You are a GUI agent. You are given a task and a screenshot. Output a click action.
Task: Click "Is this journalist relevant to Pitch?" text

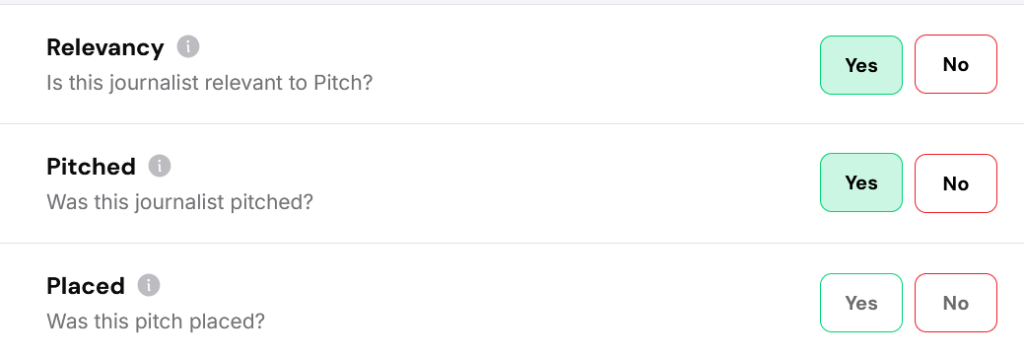coord(209,84)
